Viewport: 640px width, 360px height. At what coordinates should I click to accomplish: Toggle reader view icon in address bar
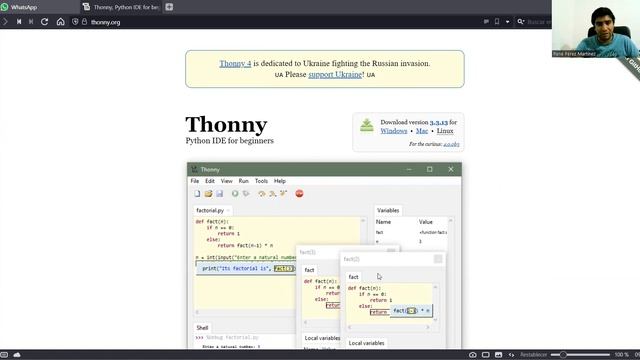point(486,22)
